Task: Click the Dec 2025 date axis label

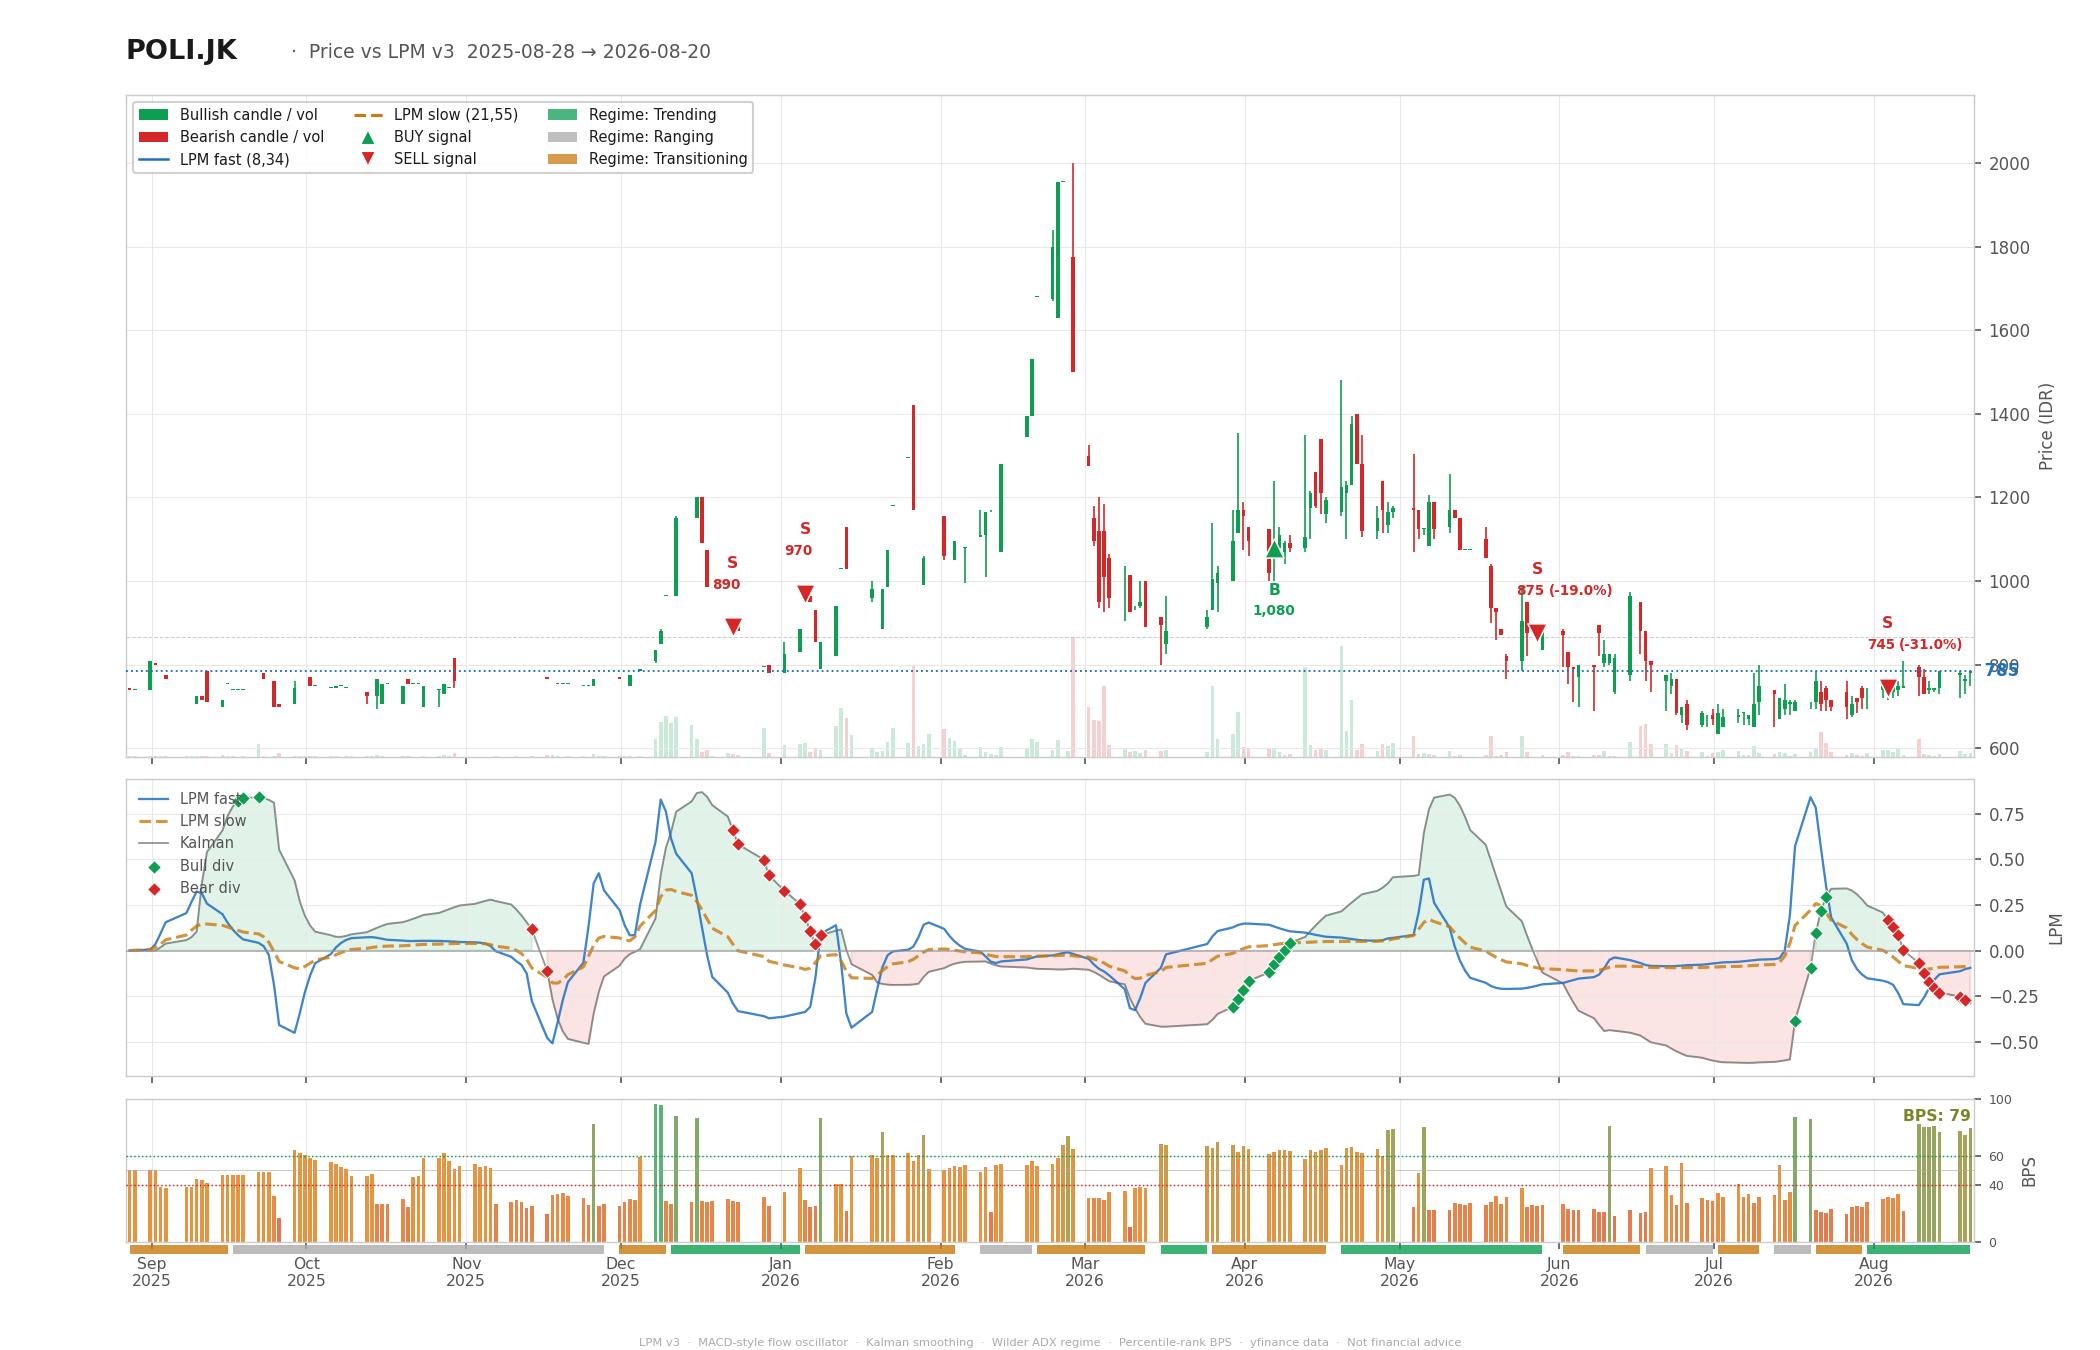Action: click(621, 1272)
